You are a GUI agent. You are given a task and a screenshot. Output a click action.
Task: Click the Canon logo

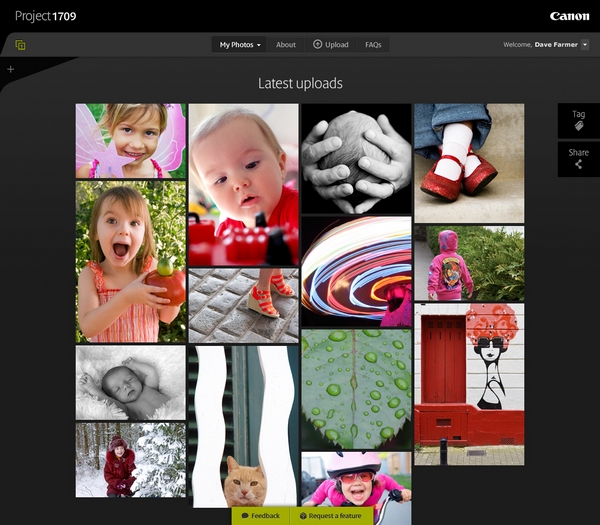[569, 16]
